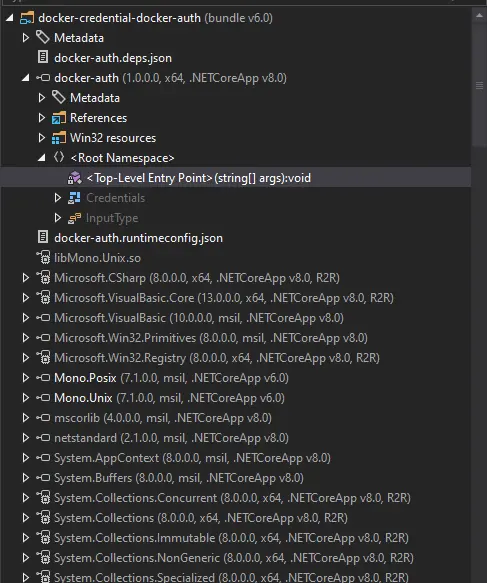487x583 pixels.
Task: Expand the mscorlib assembly
Action: click(x=26, y=418)
